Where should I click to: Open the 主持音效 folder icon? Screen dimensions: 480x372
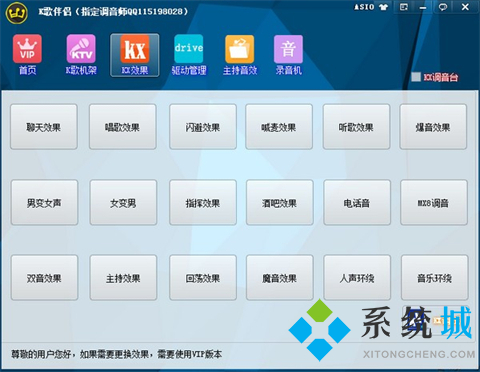pos(240,55)
